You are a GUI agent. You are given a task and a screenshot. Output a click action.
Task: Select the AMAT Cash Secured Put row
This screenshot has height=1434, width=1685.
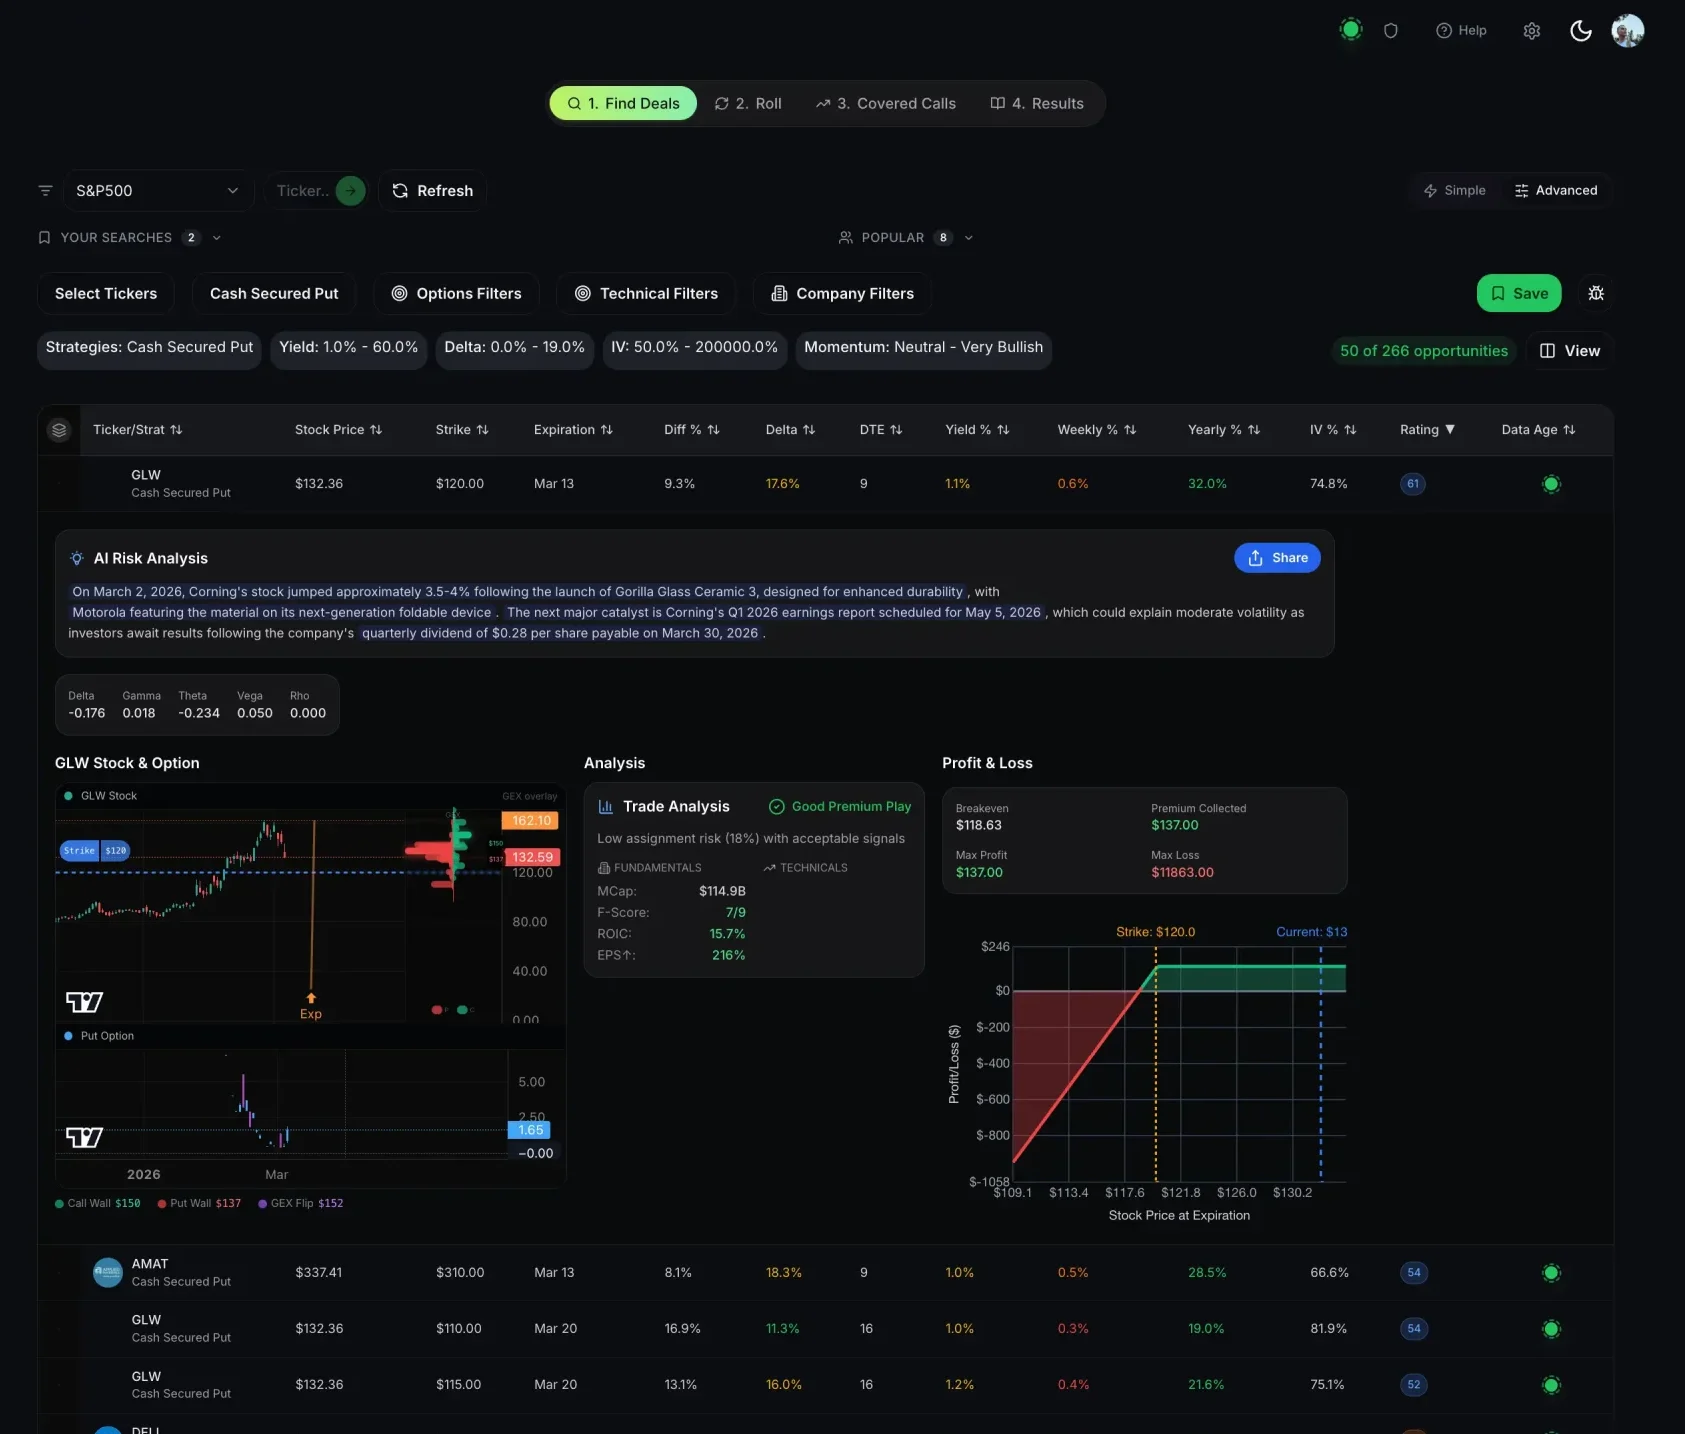coord(825,1273)
